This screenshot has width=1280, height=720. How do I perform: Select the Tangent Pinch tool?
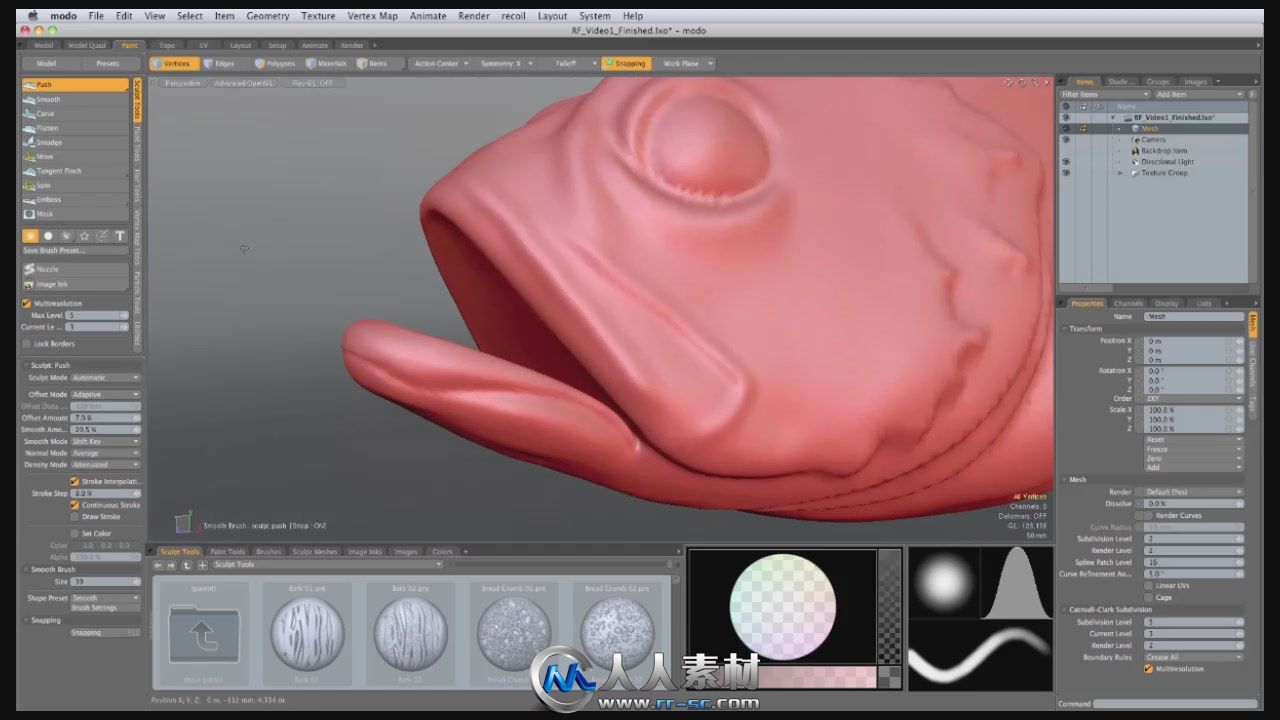point(75,171)
